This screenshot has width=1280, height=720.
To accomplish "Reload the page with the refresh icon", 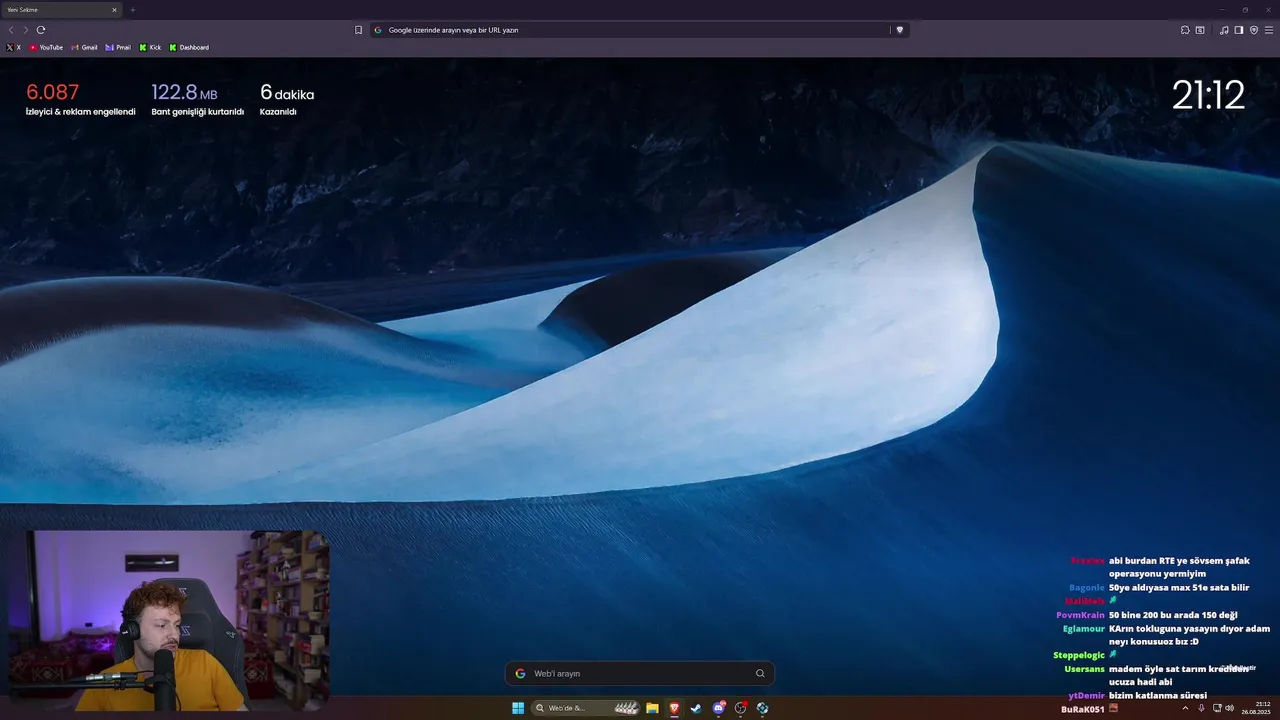I will (x=41, y=30).
